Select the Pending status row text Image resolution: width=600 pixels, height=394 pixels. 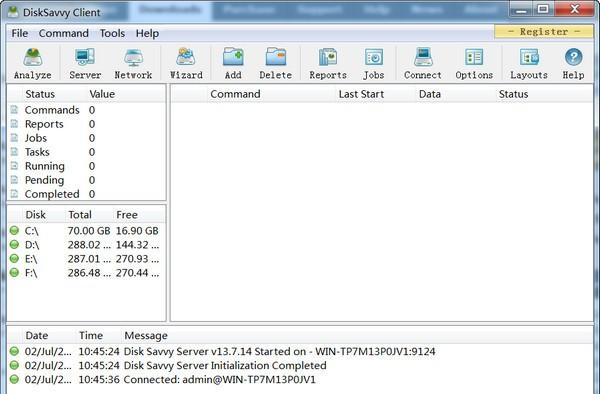44,180
